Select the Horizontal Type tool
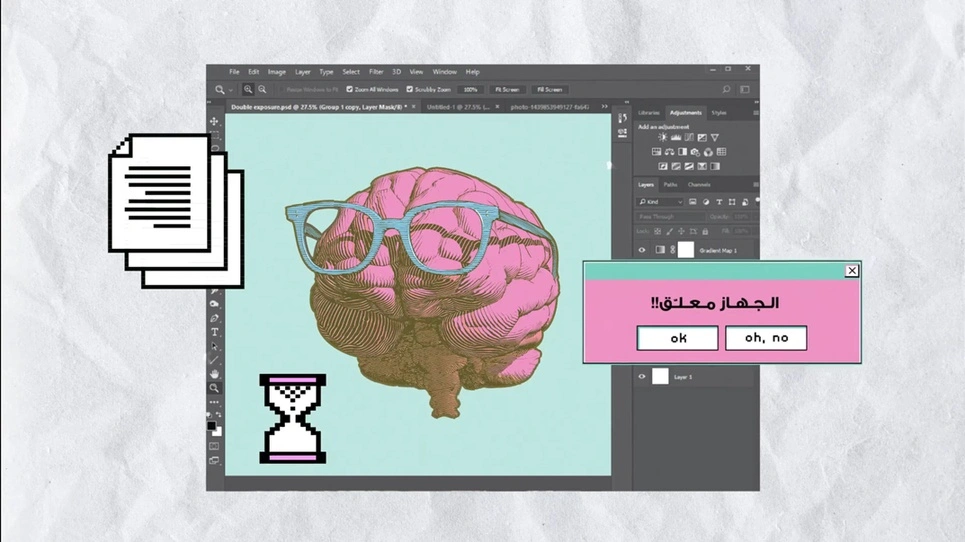The width and height of the screenshot is (965, 542). (214, 332)
